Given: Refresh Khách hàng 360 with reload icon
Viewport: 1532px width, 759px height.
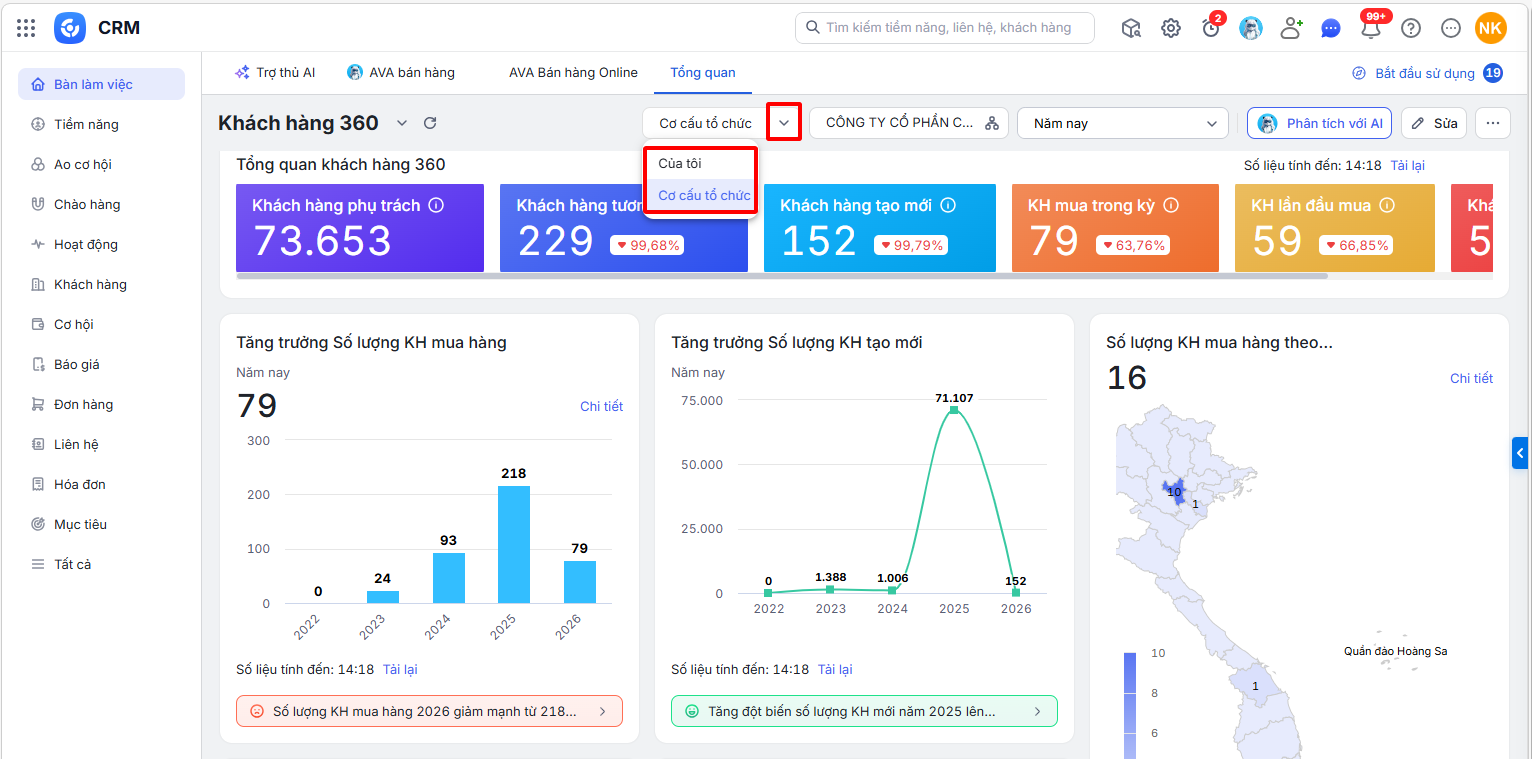Looking at the screenshot, I should pos(430,123).
